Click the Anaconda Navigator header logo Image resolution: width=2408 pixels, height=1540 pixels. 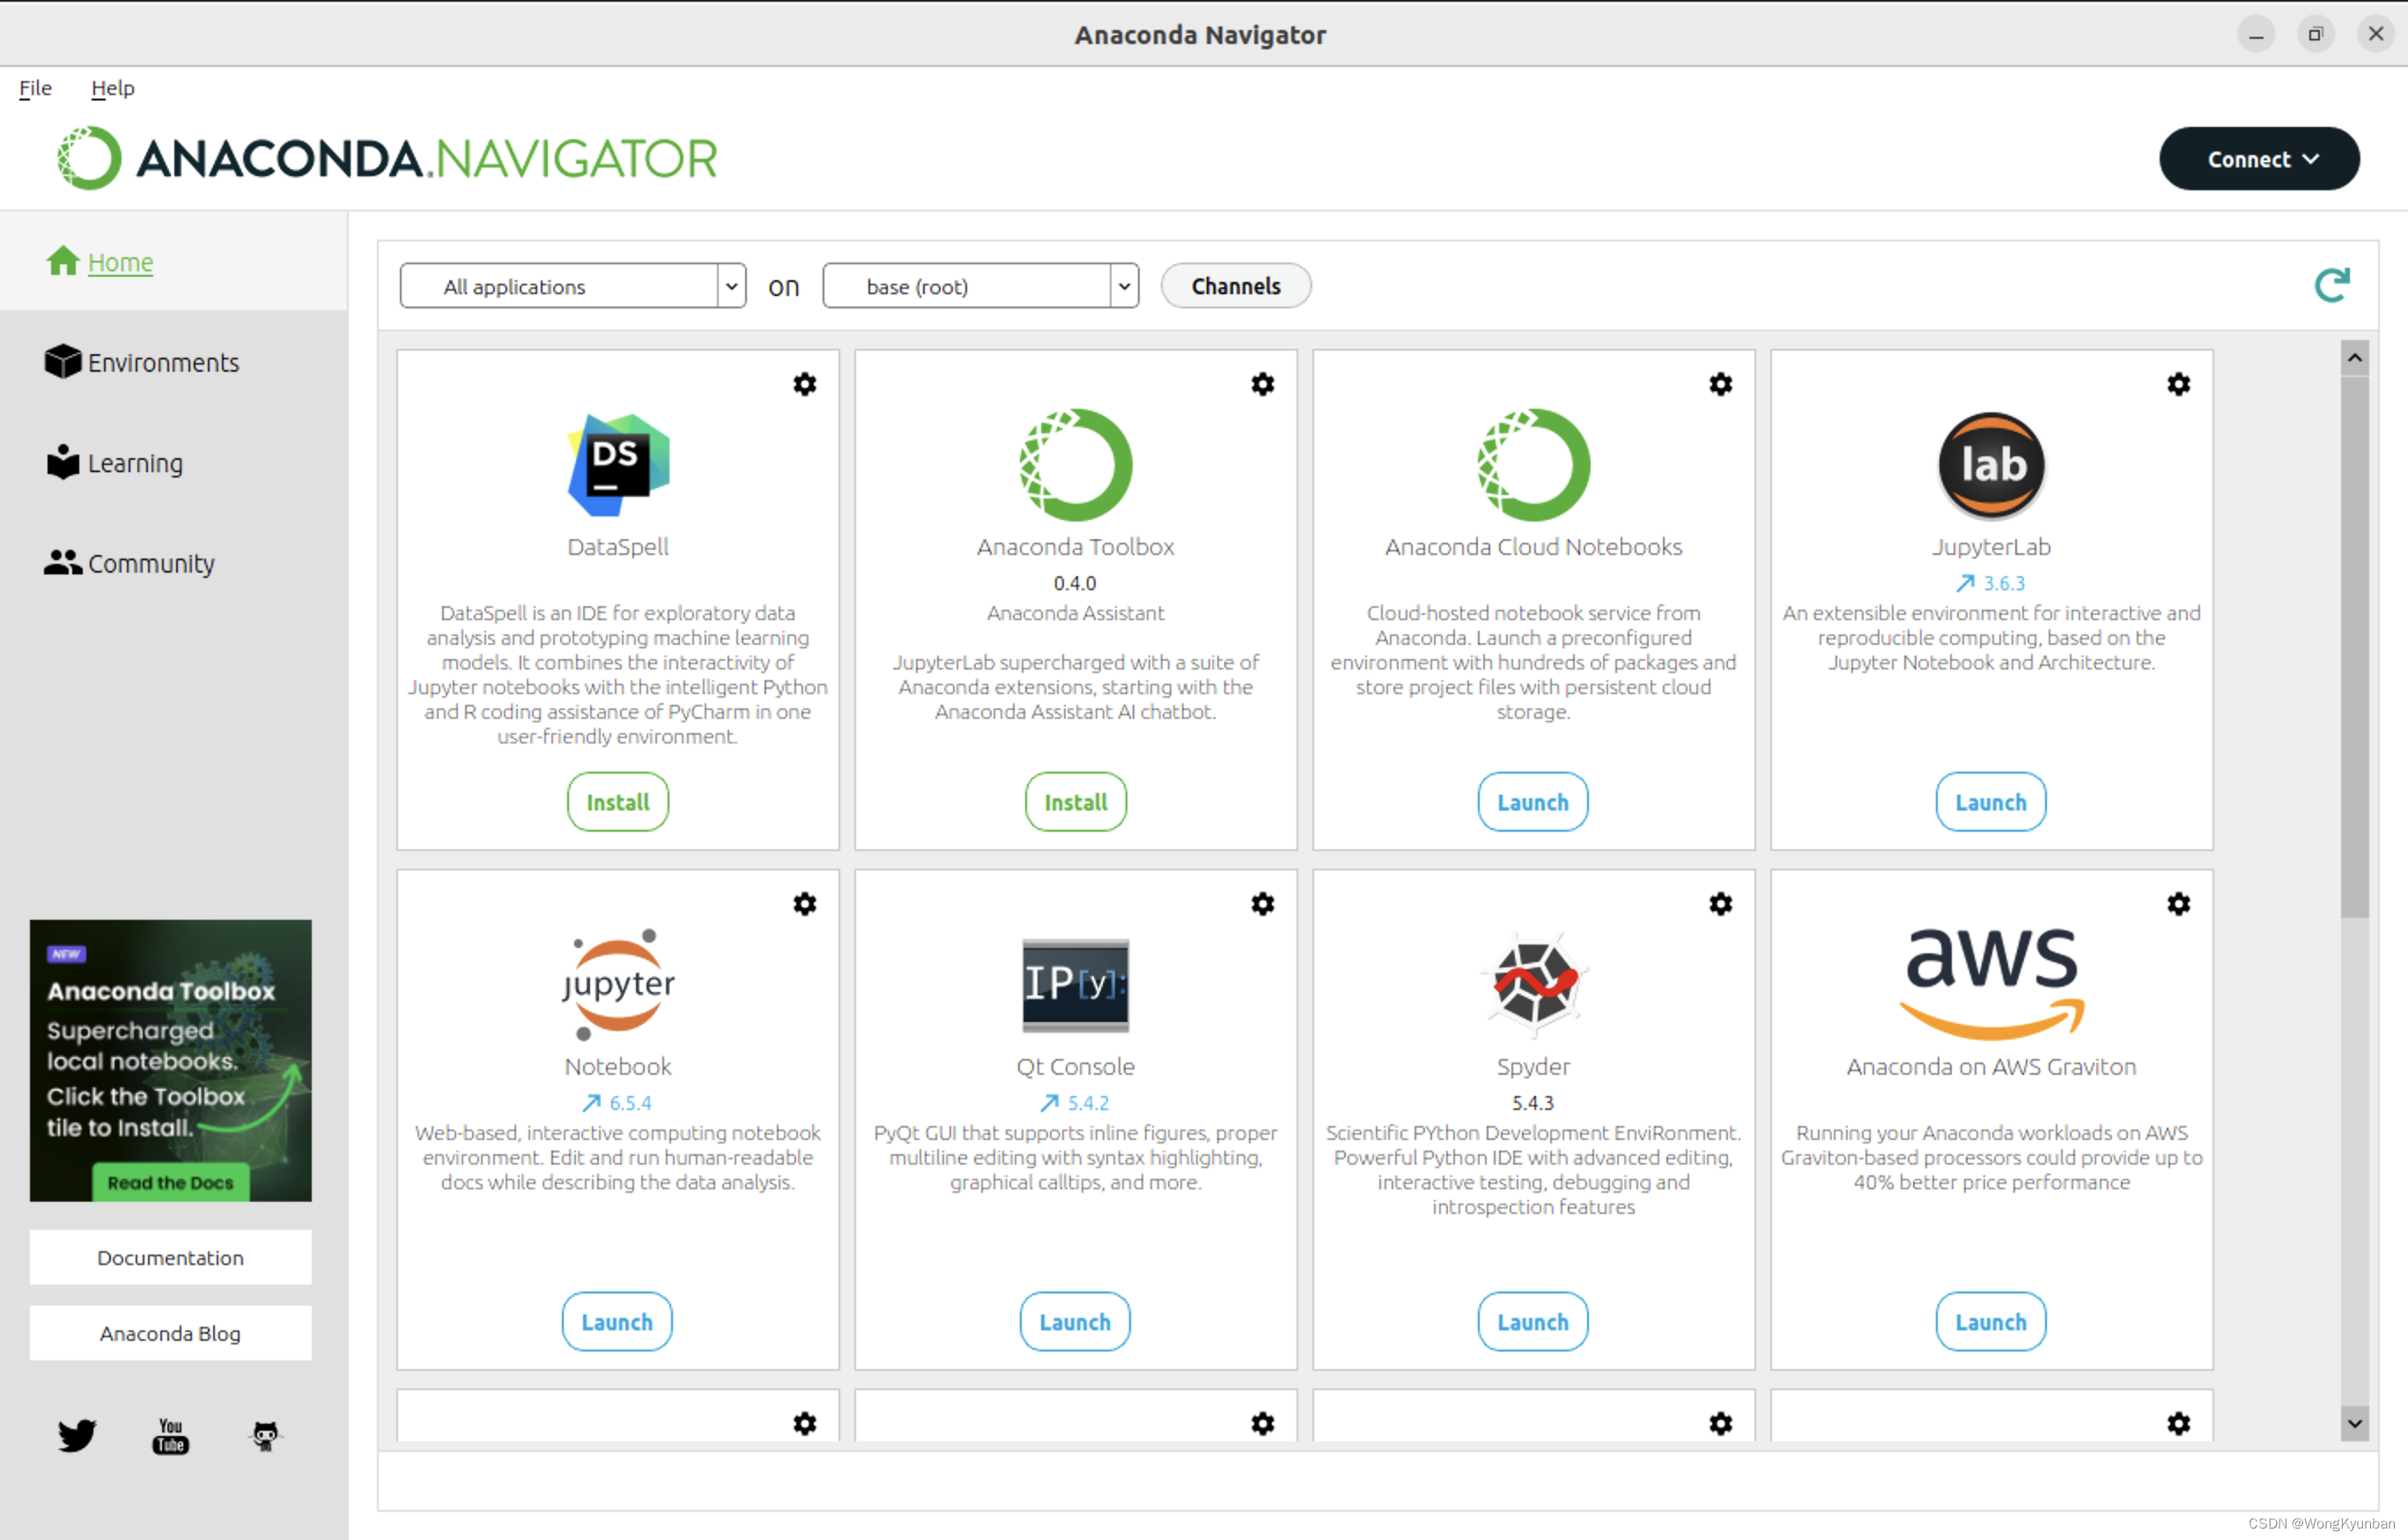[387, 158]
